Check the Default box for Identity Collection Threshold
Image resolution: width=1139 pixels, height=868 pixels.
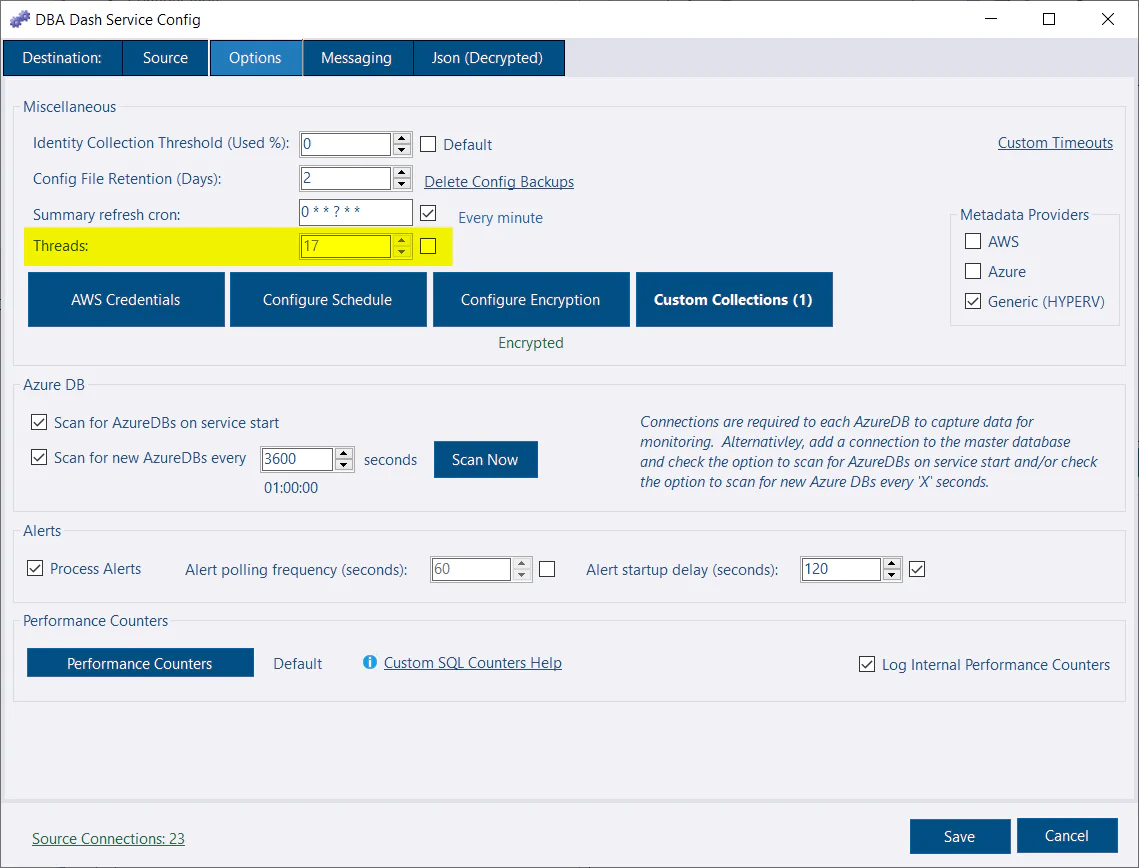point(428,144)
